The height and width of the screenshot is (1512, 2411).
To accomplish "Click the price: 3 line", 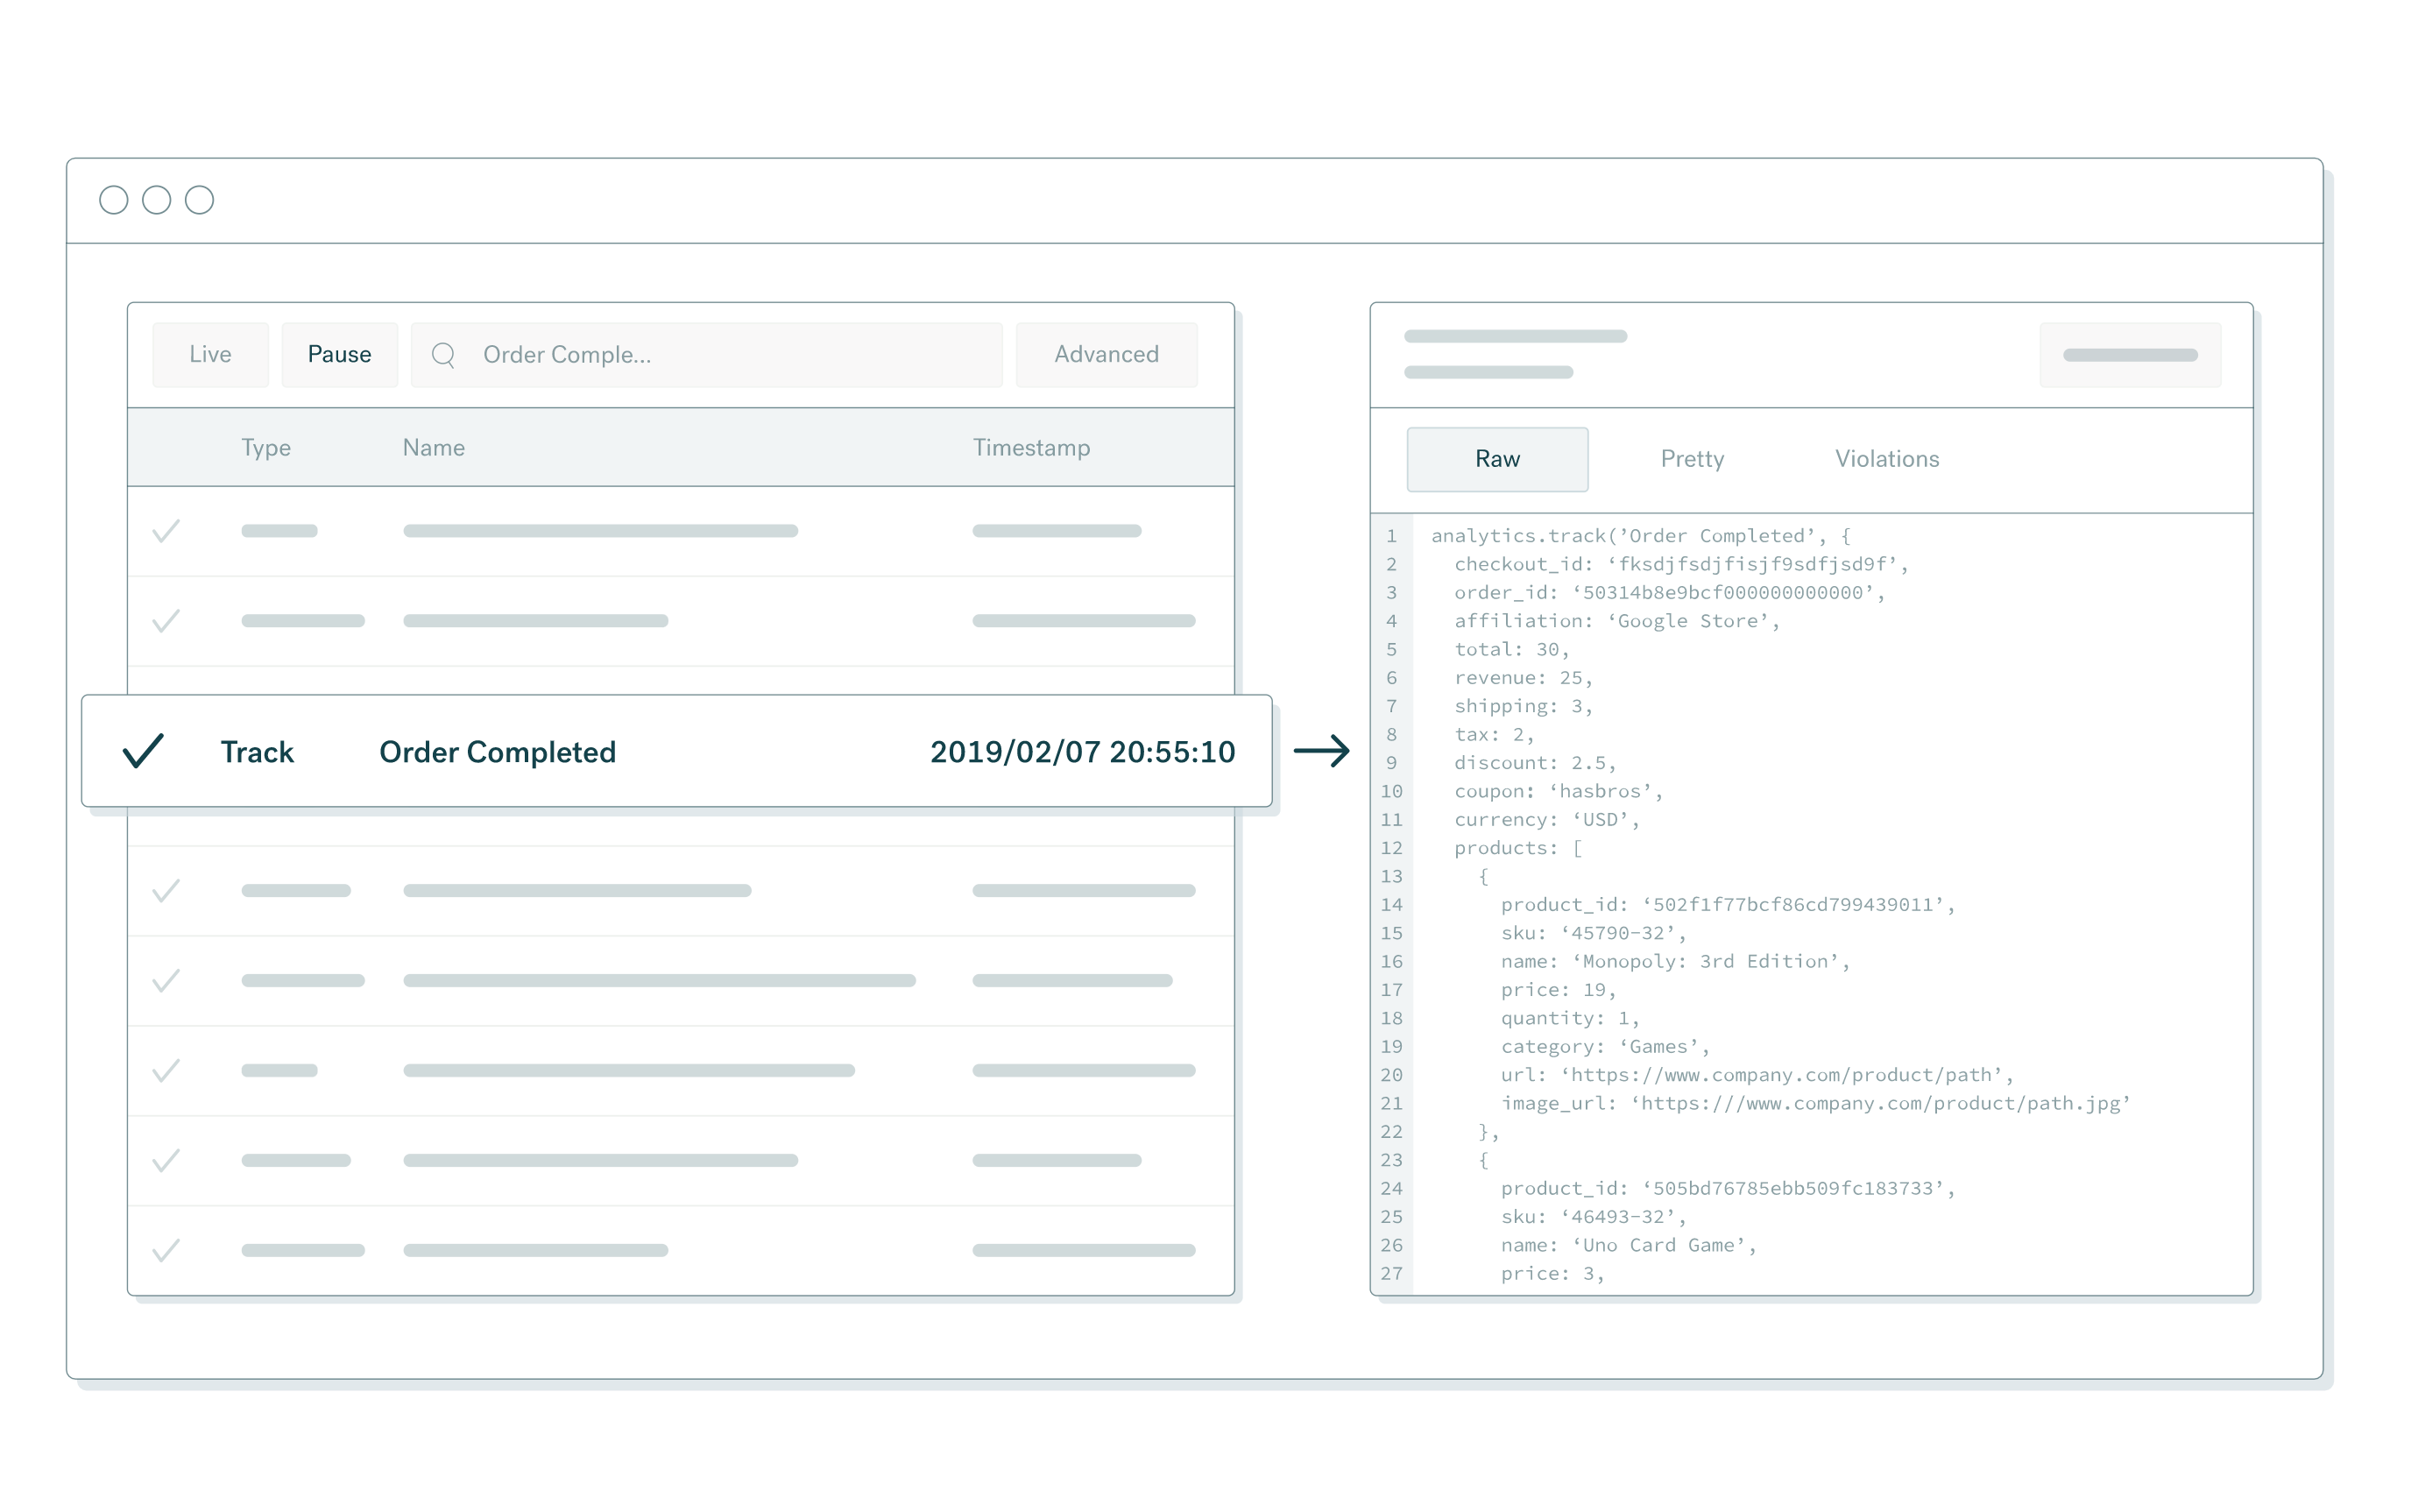I will [1553, 1274].
